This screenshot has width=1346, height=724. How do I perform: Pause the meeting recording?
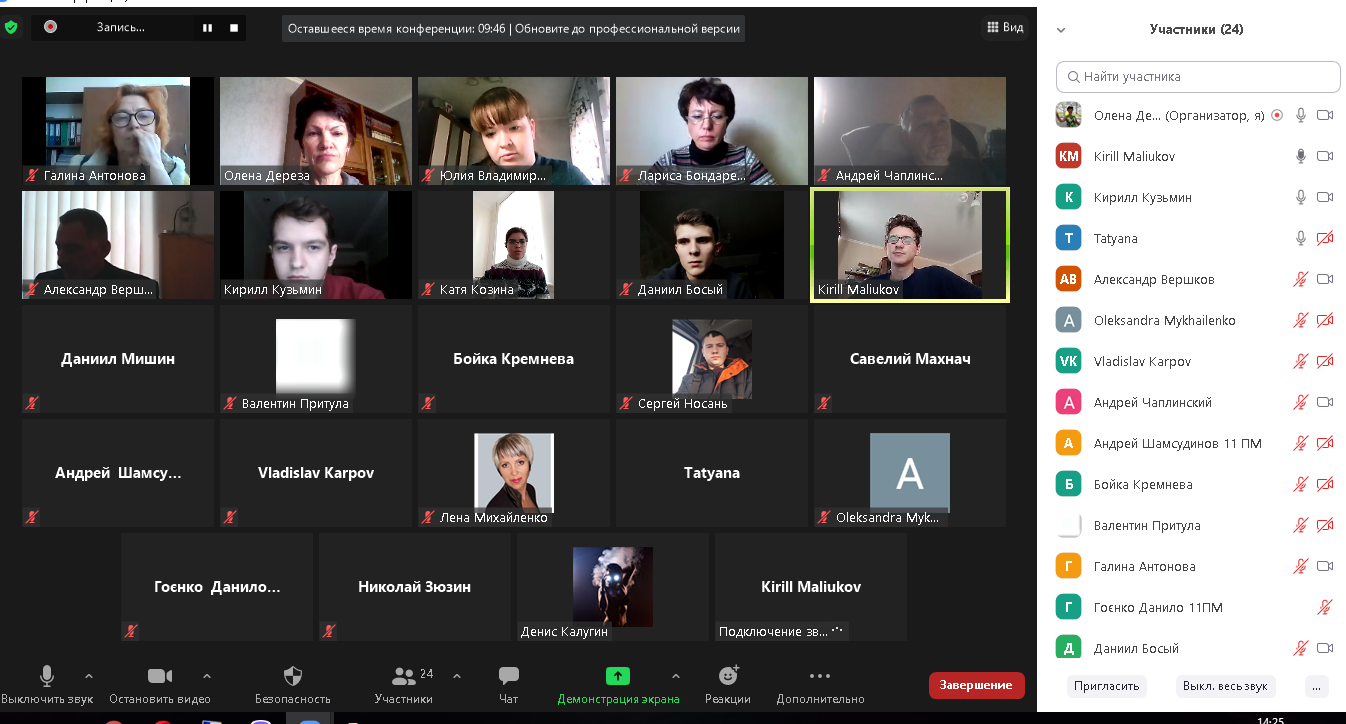pos(208,28)
